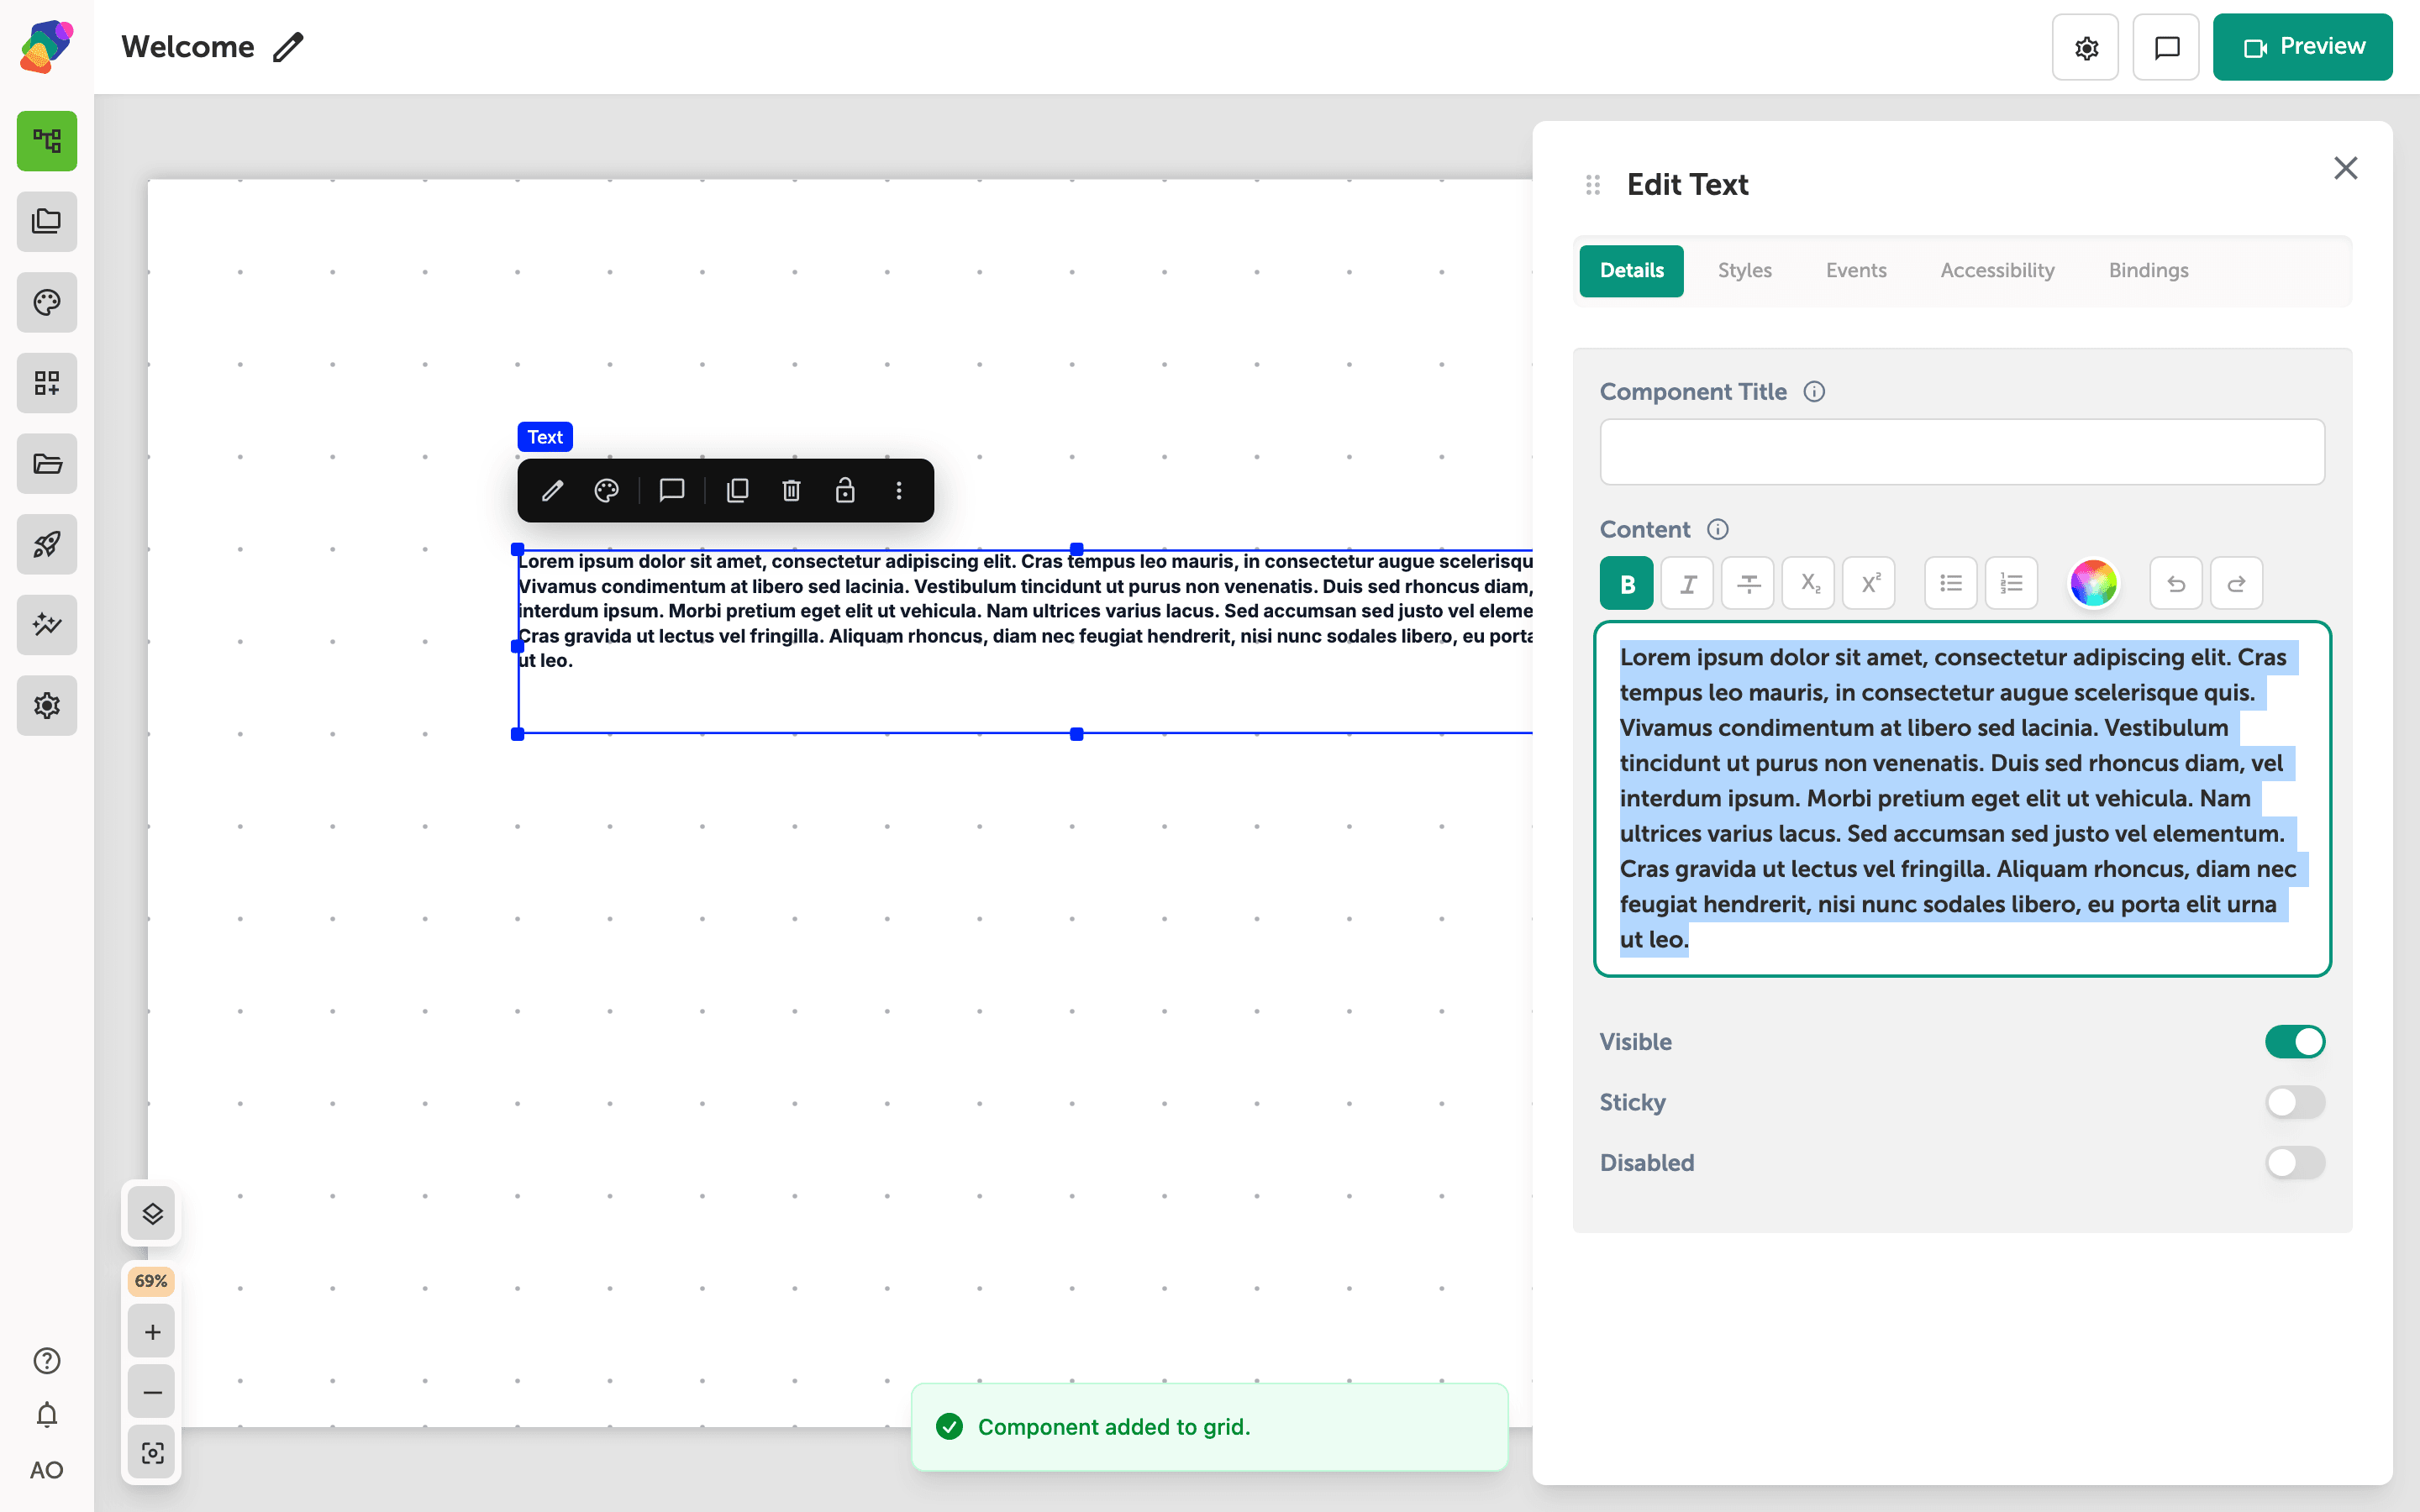This screenshot has height=1512, width=2420.
Task: Toggle italic formatting button
Action: point(1687,583)
